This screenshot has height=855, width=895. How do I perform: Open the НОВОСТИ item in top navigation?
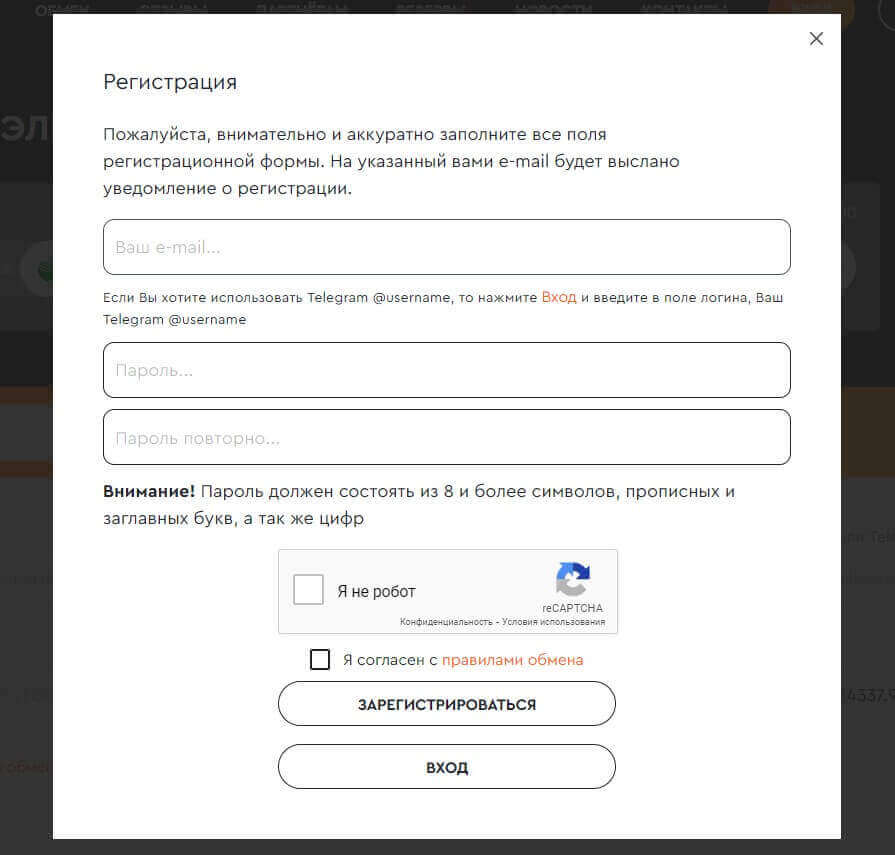click(x=553, y=9)
